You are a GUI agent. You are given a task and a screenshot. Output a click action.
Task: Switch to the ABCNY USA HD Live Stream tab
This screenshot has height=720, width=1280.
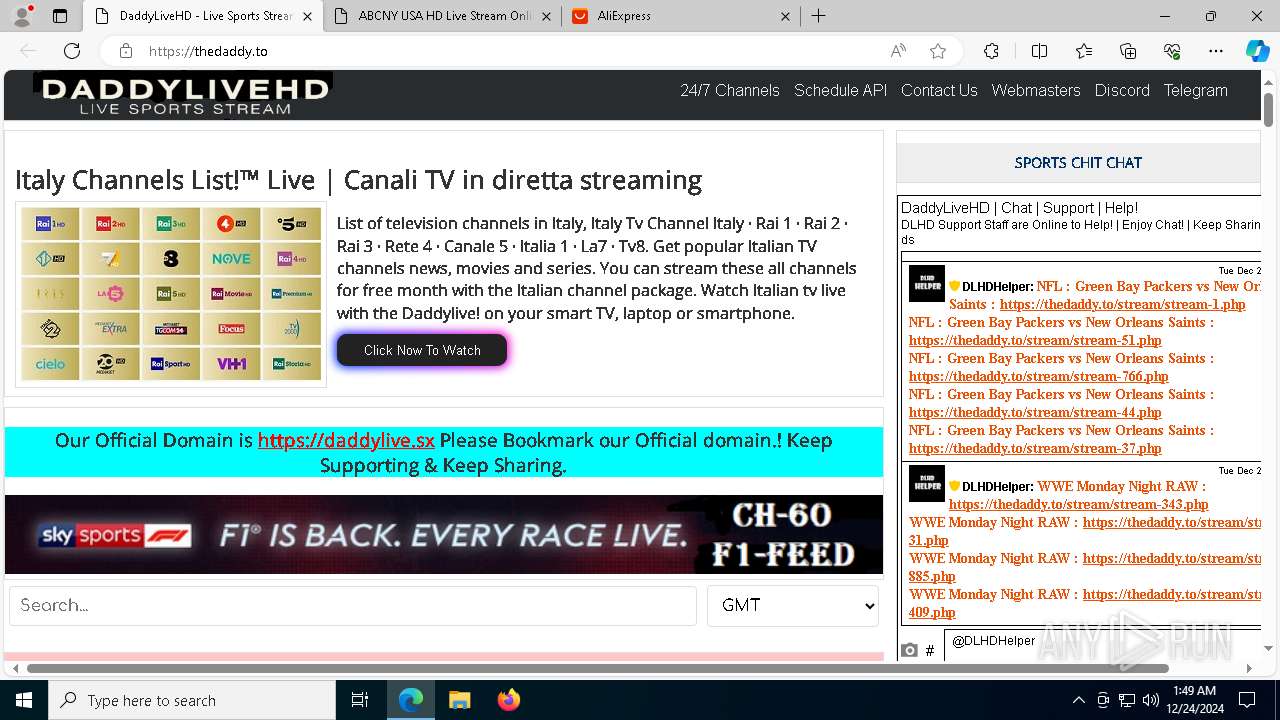pyautogui.click(x=445, y=16)
